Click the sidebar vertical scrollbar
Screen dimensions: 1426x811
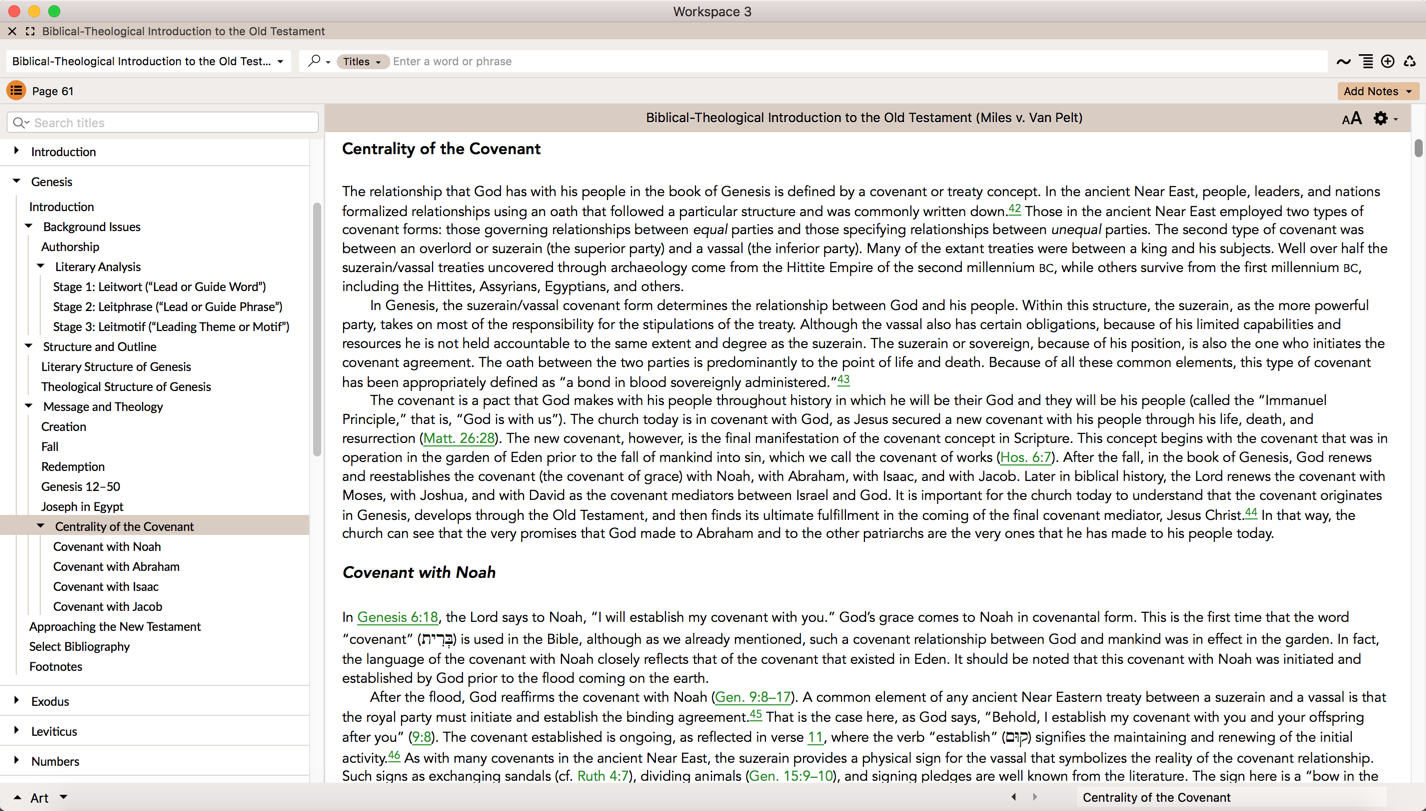click(x=317, y=330)
